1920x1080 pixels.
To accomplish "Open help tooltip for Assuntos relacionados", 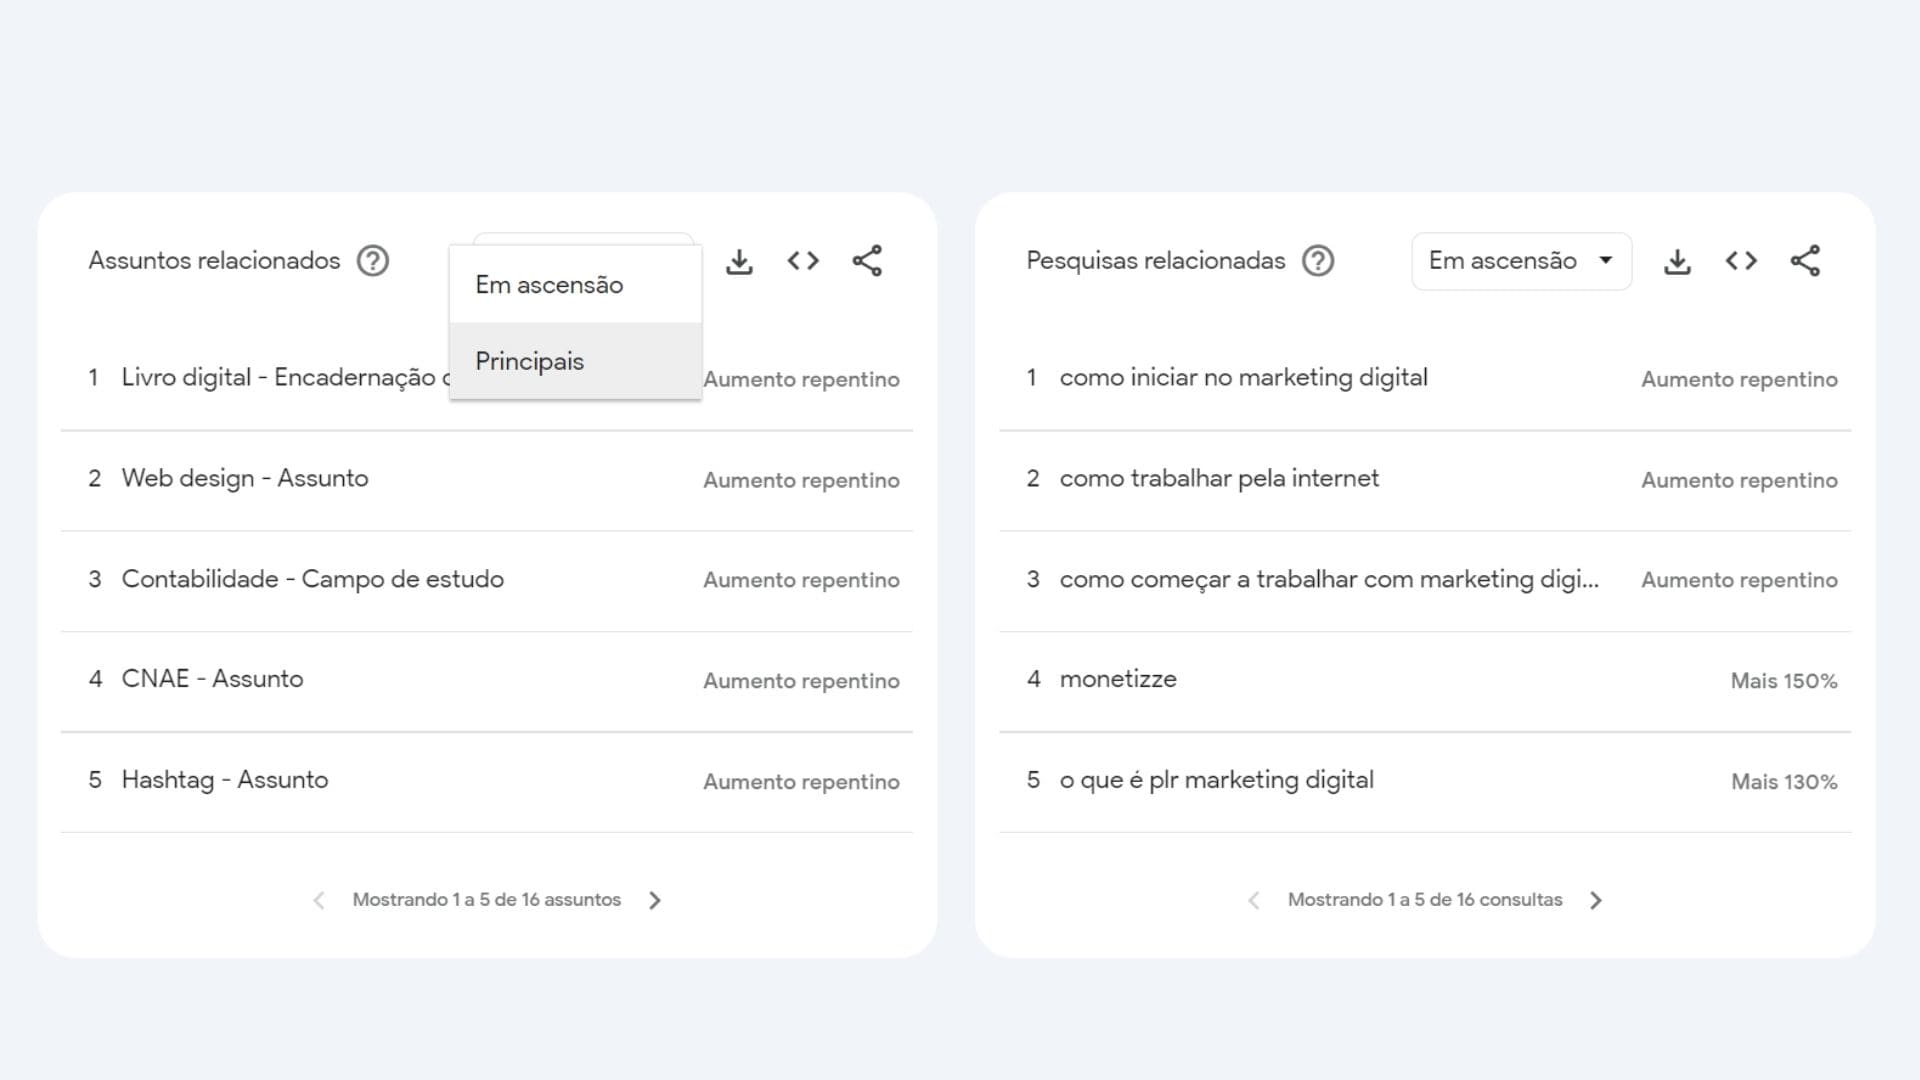I will 372,261.
